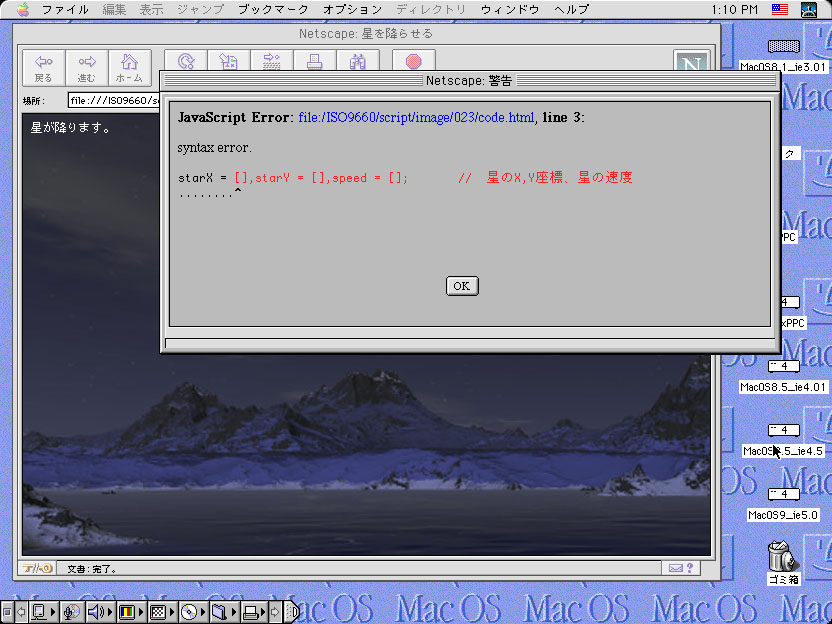Click the Open location toolbar icon
This screenshot has width=832, height=624.
click(x=272, y=60)
